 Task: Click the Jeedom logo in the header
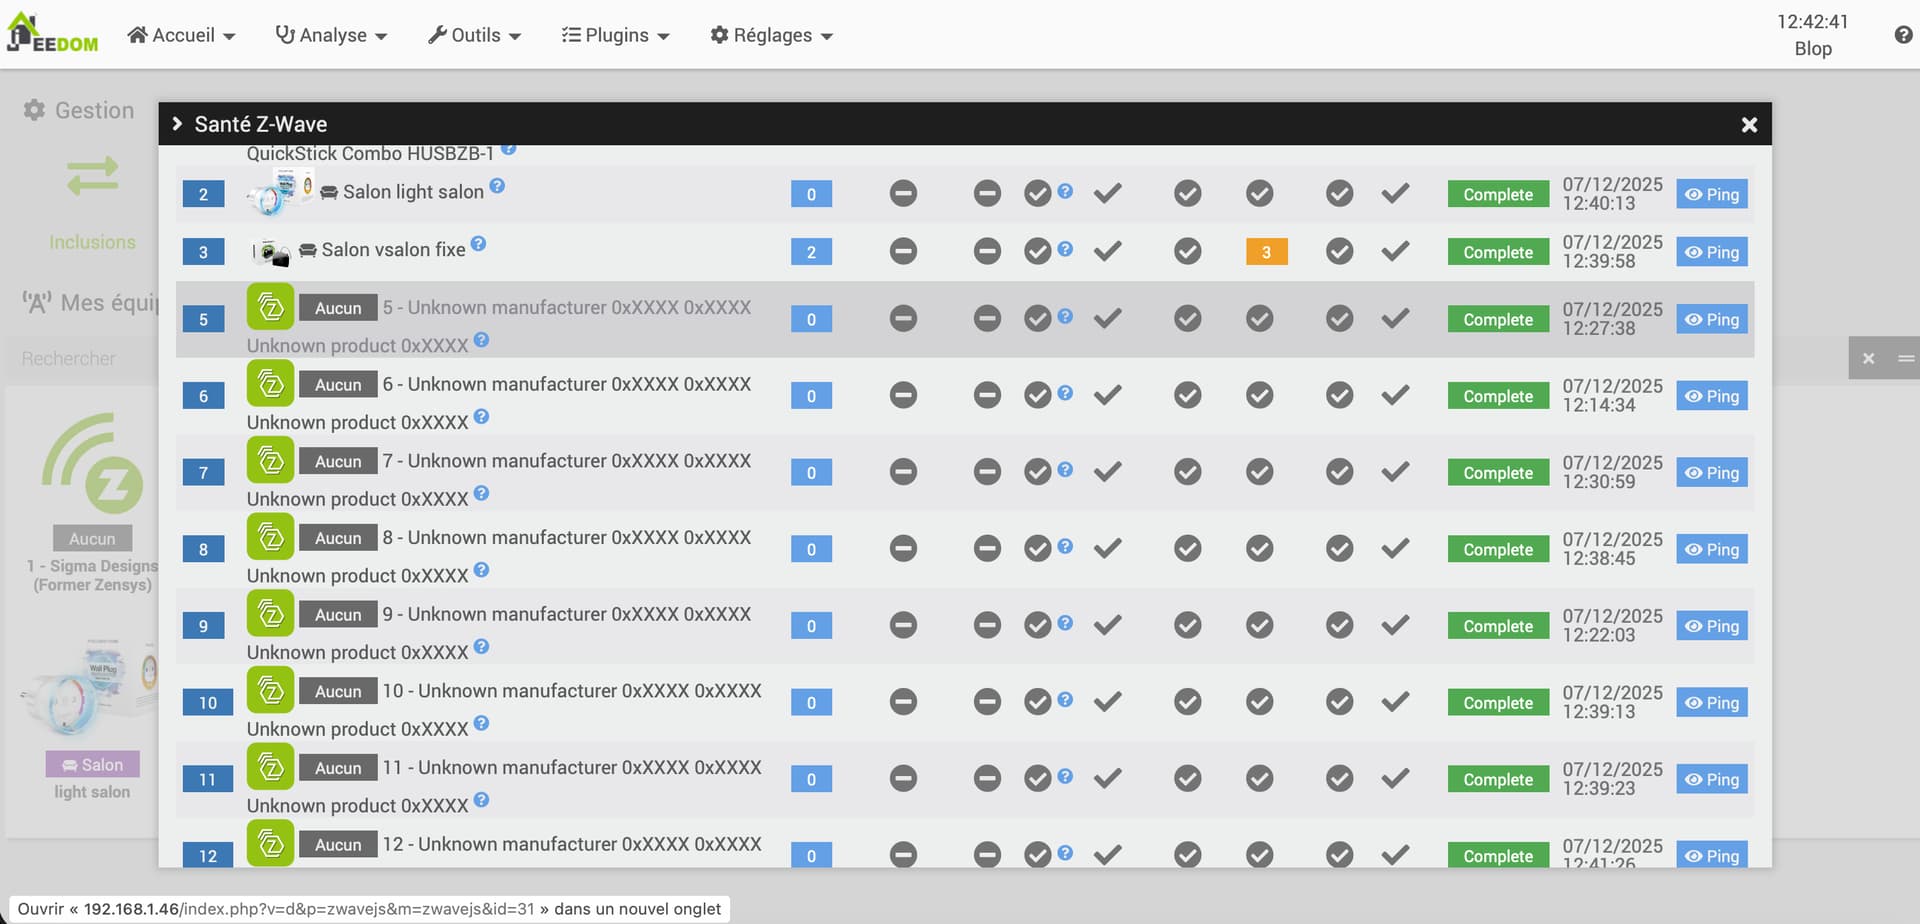tap(52, 34)
